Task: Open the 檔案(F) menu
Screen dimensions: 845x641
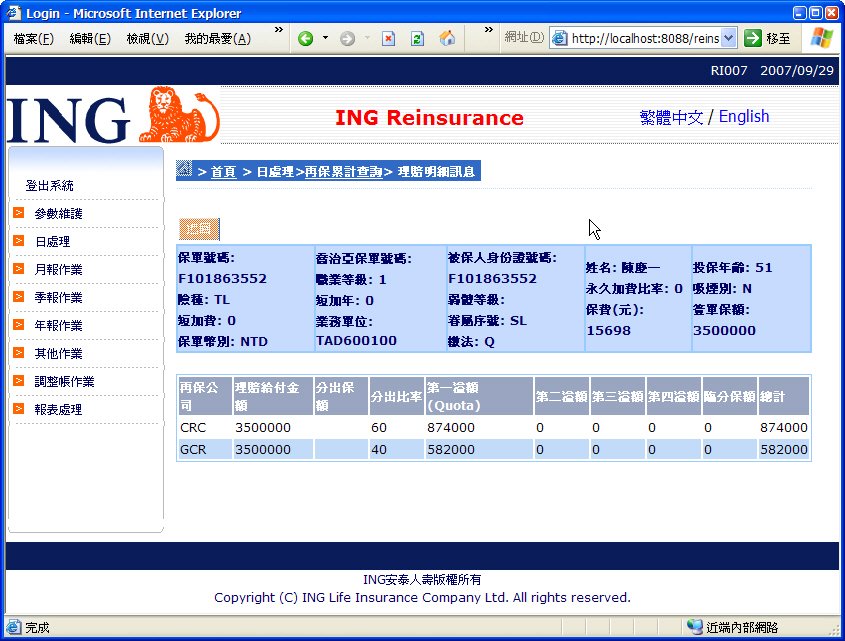Action: (x=33, y=39)
